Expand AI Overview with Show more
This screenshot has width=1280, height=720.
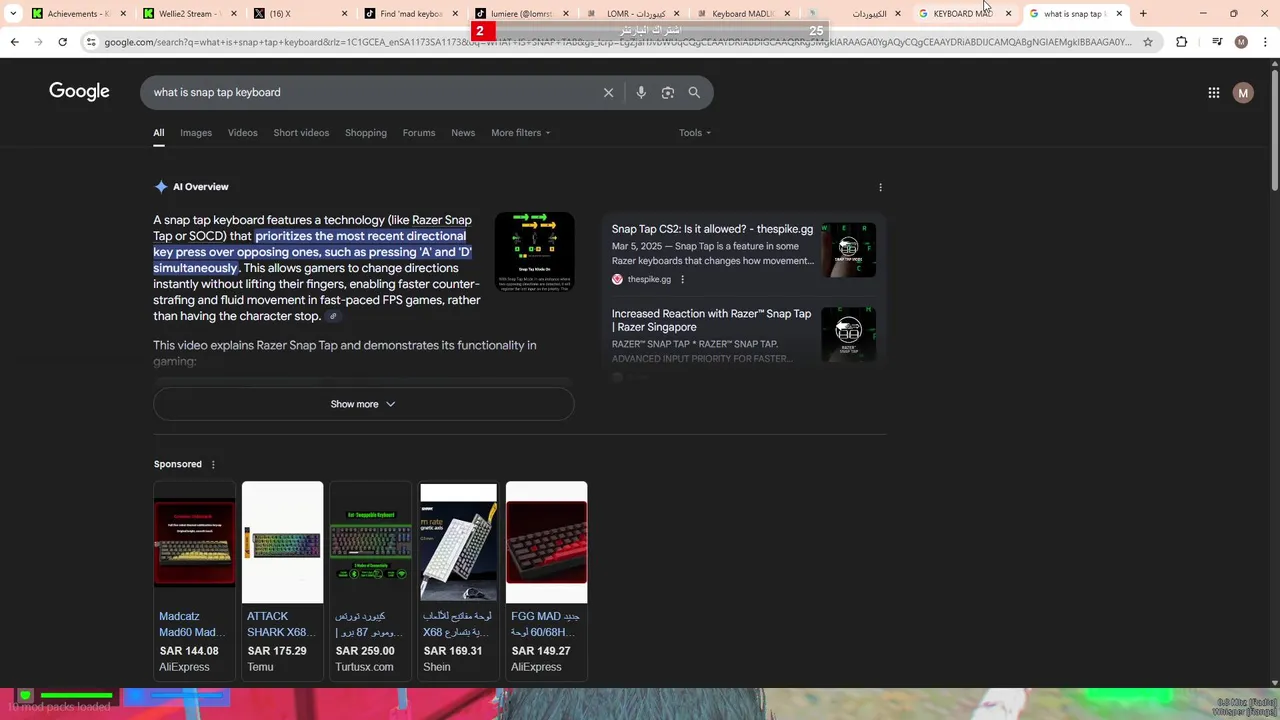[x=363, y=404]
